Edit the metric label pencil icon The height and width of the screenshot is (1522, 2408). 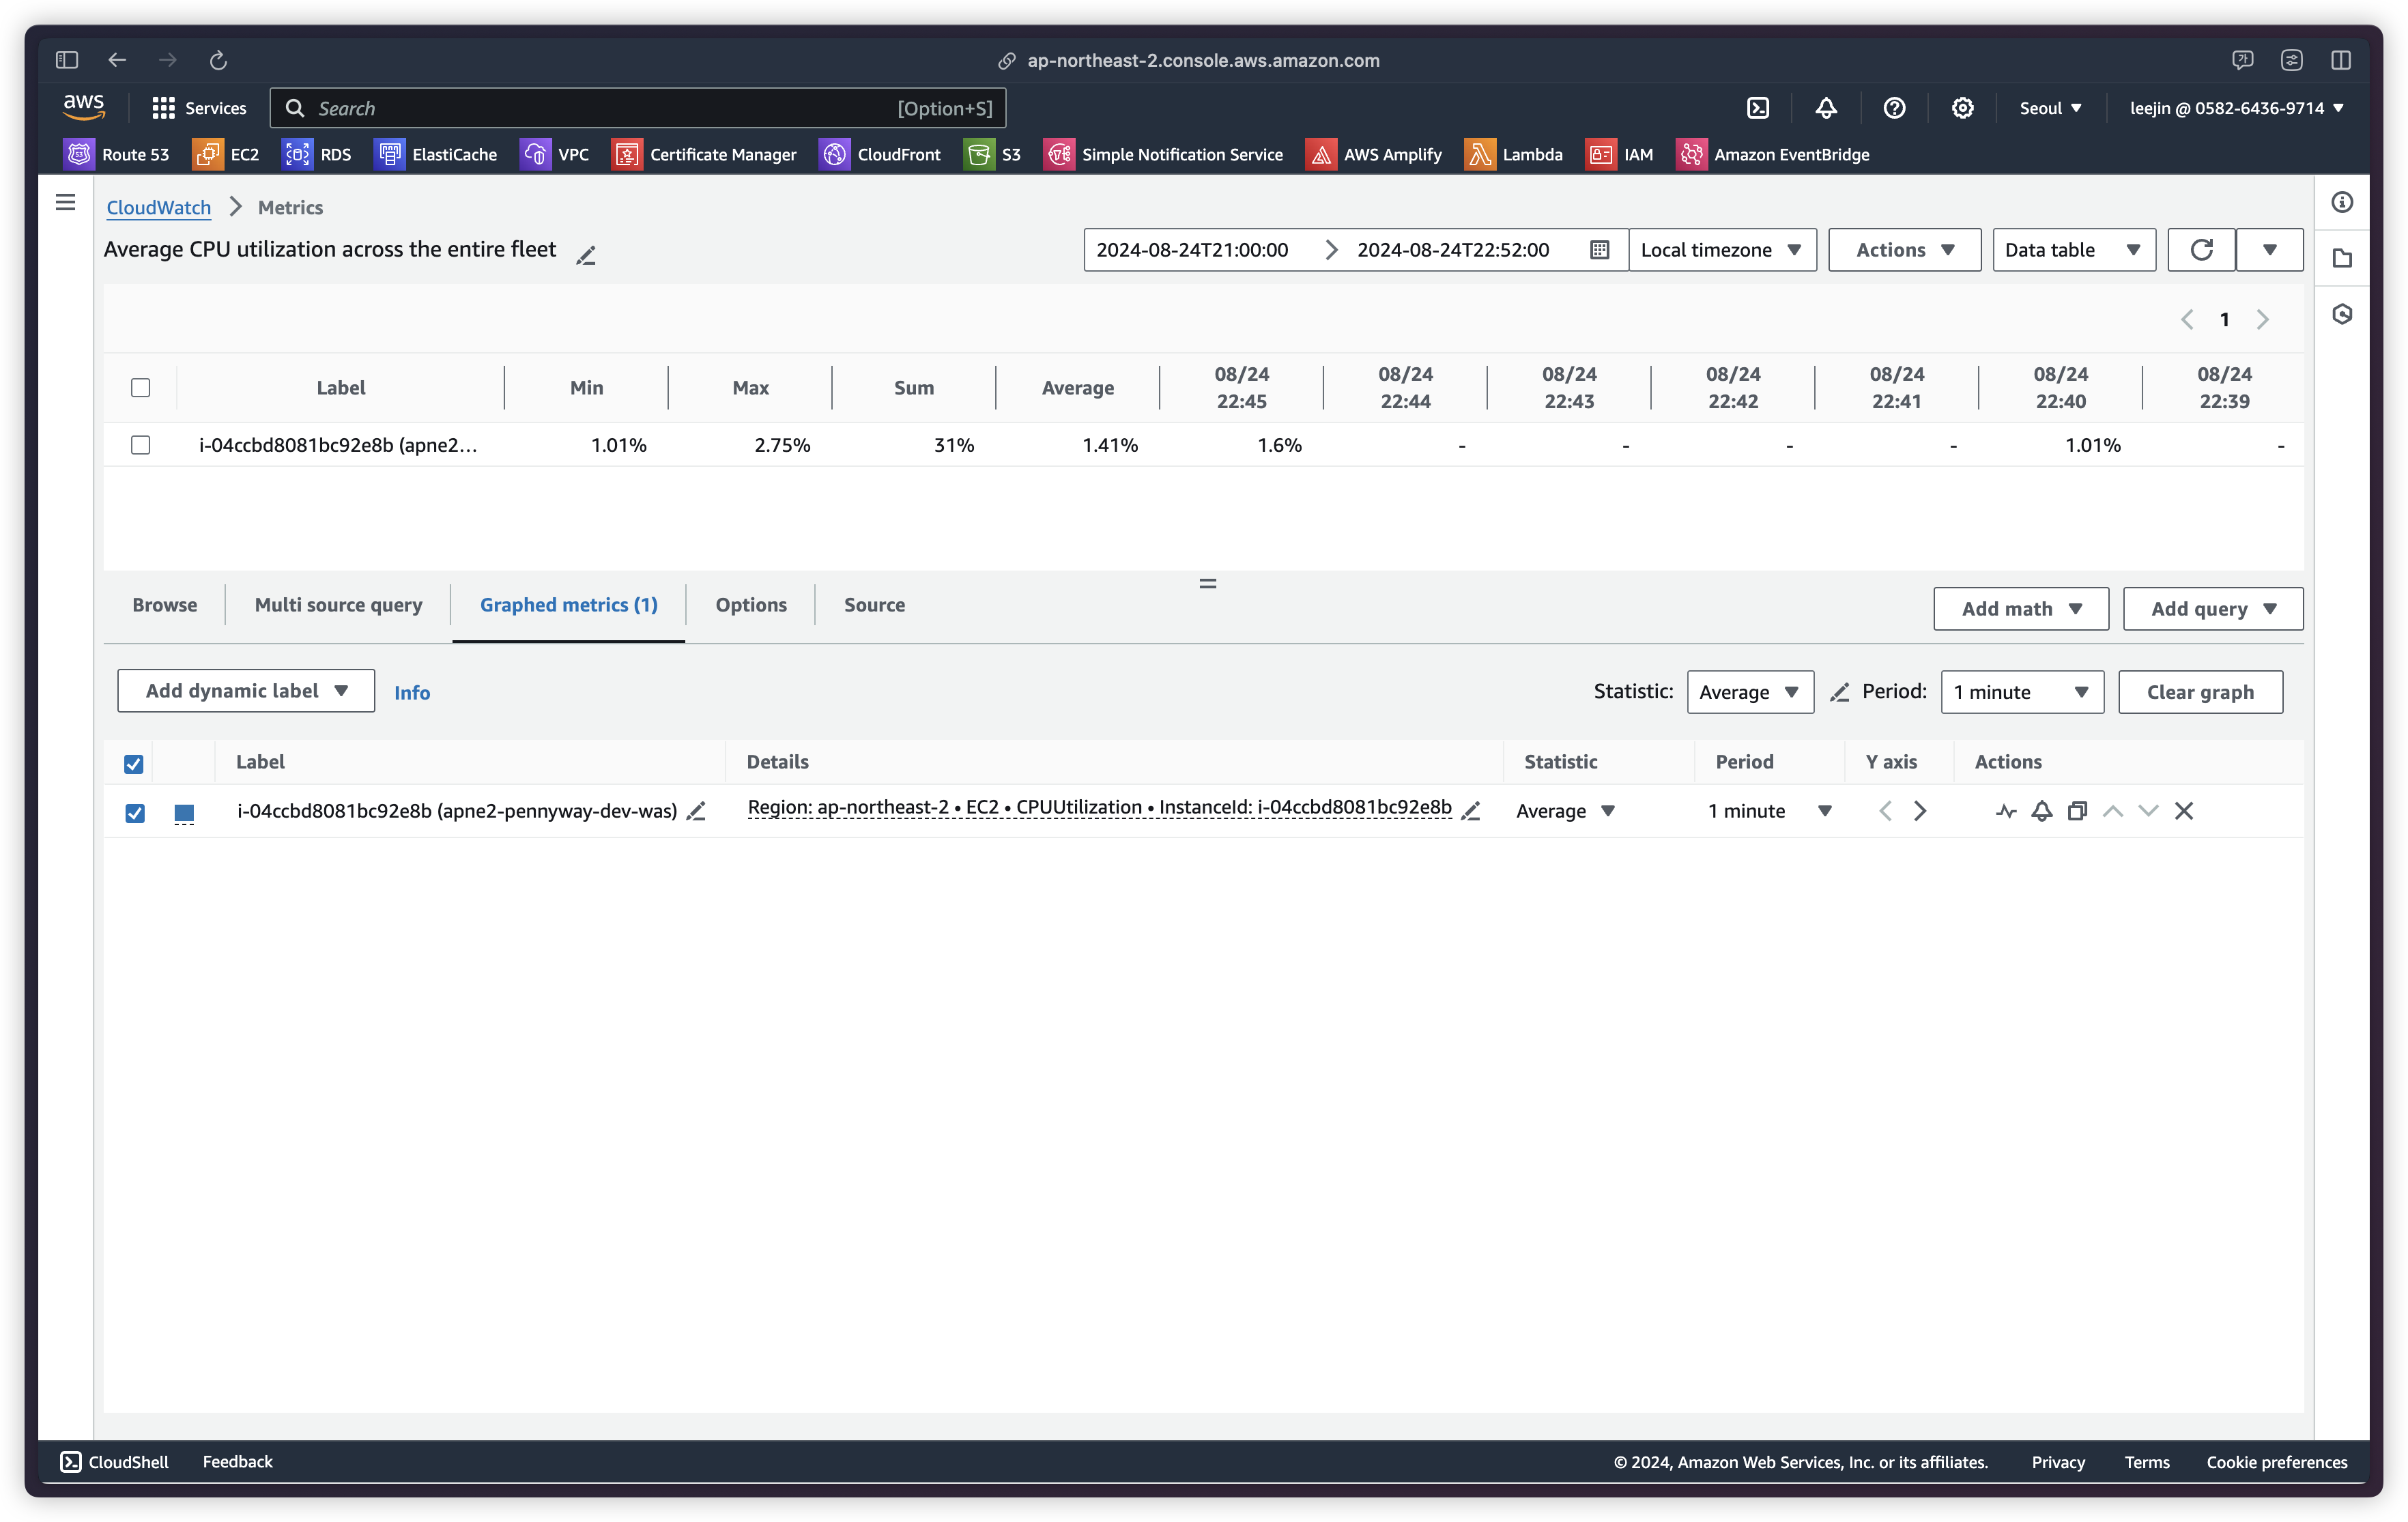(x=696, y=811)
